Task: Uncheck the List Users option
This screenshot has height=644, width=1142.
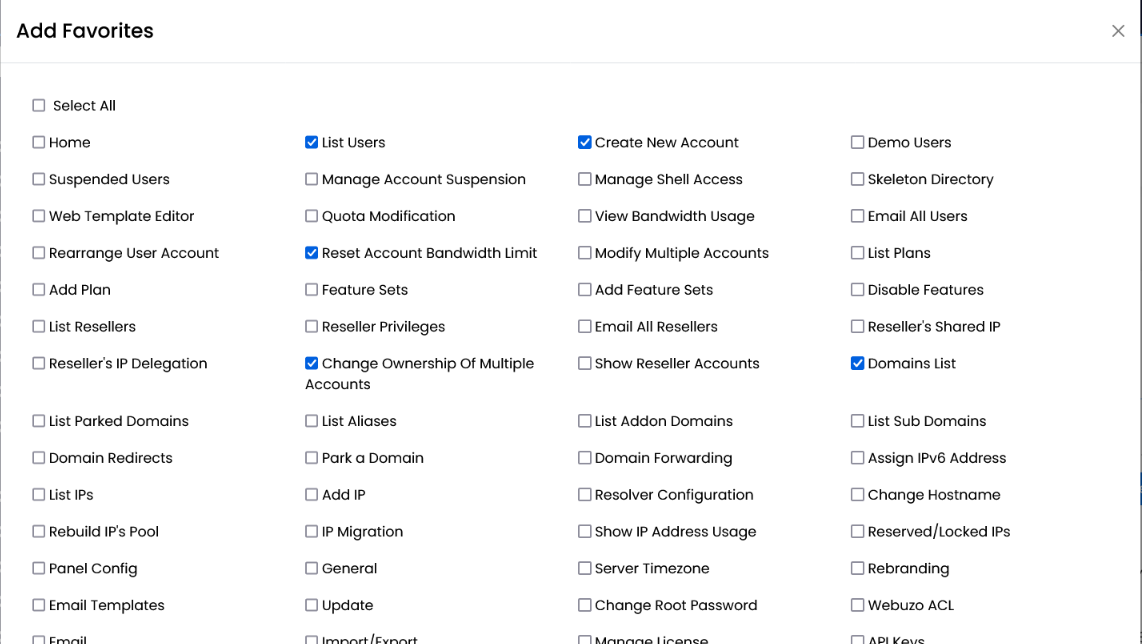Action: coord(311,142)
